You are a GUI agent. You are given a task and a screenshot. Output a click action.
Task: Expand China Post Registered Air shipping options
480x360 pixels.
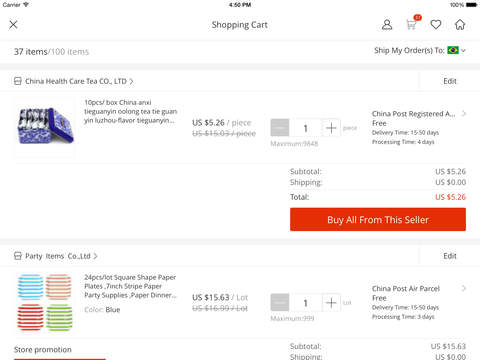point(463,114)
